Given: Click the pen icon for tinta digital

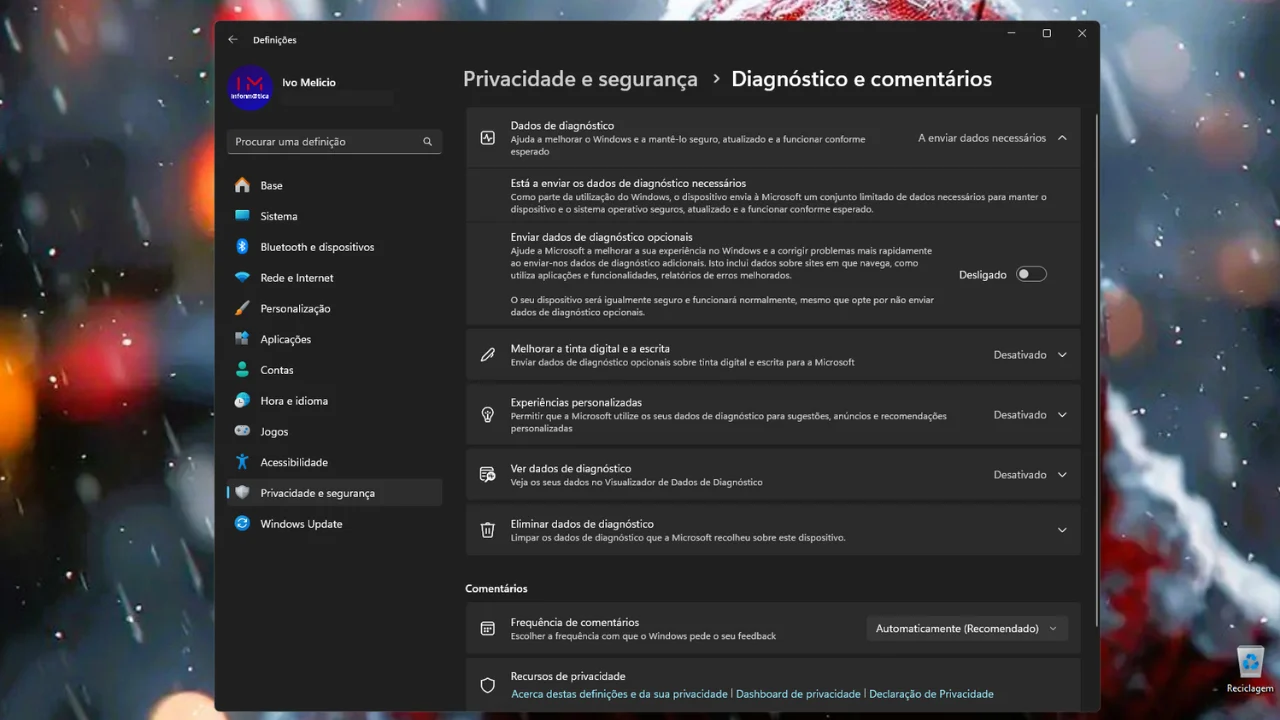Looking at the screenshot, I should click(x=488, y=355).
